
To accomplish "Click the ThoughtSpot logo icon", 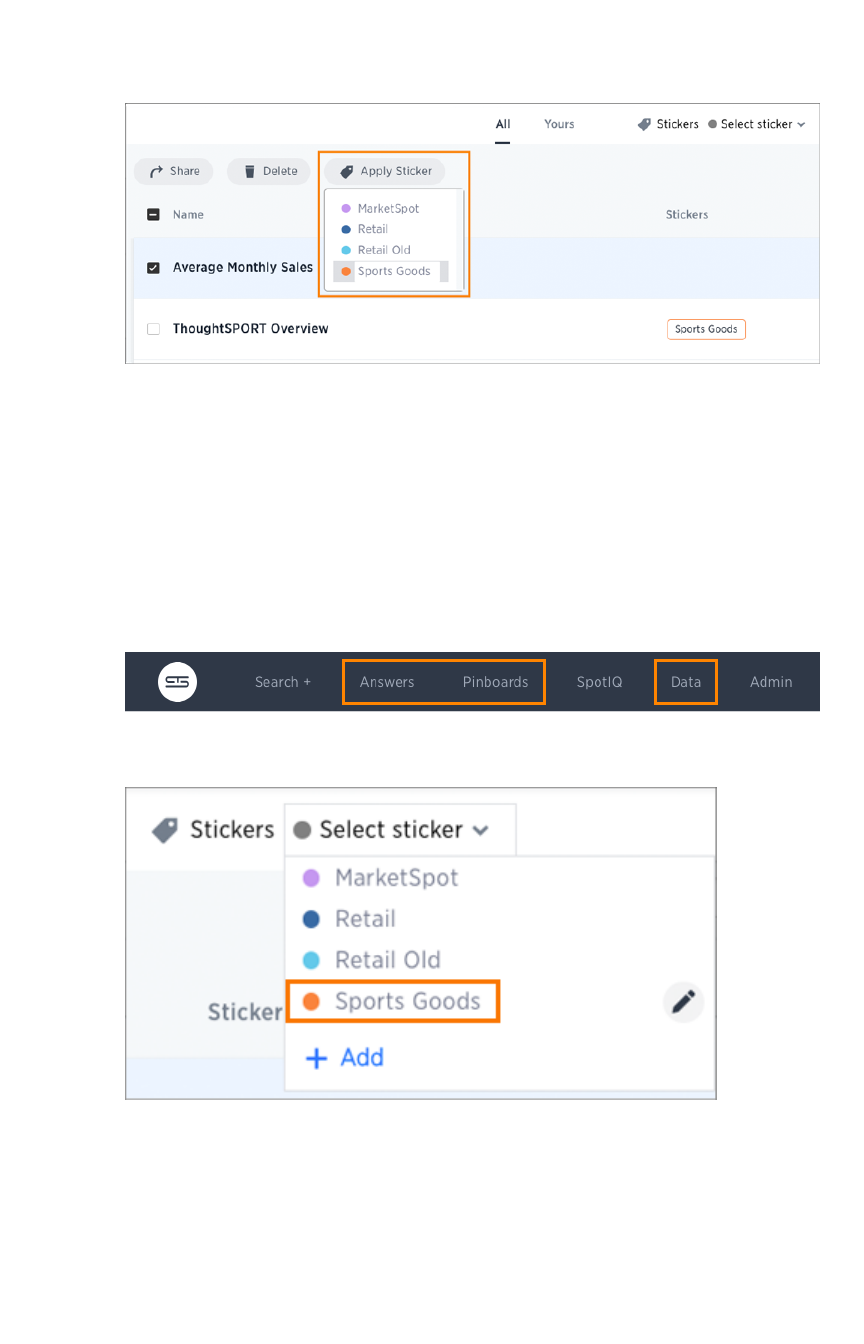I will pyautogui.click(x=177, y=682).
